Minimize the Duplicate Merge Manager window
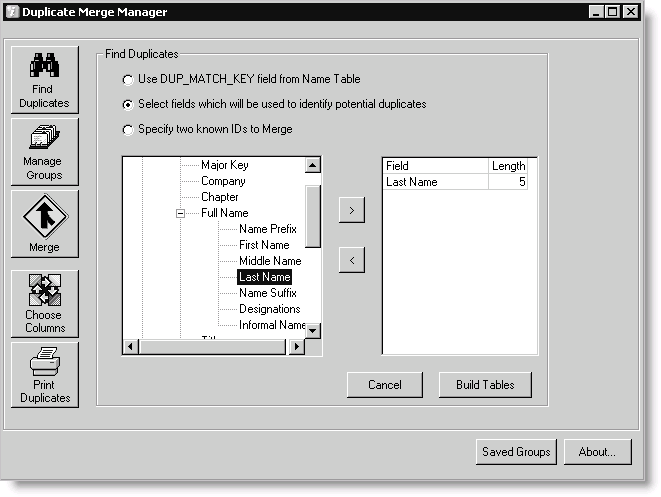This screenshot has width=661, height=497. 596,12
